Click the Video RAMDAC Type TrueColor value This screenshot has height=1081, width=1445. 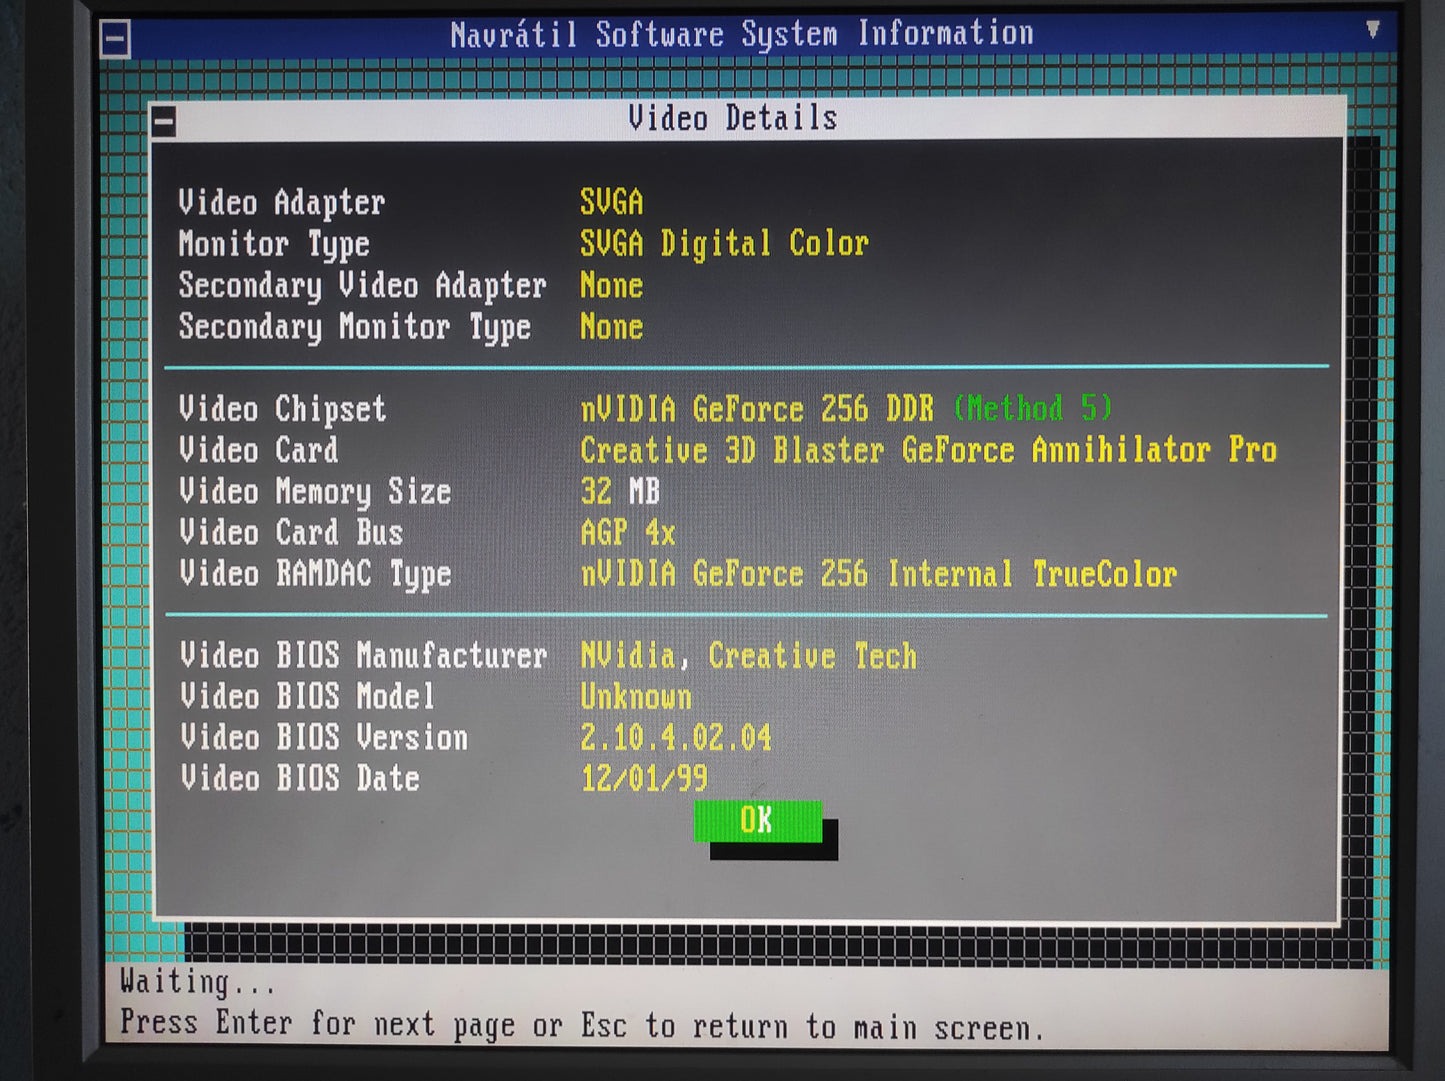coord(880,574)
